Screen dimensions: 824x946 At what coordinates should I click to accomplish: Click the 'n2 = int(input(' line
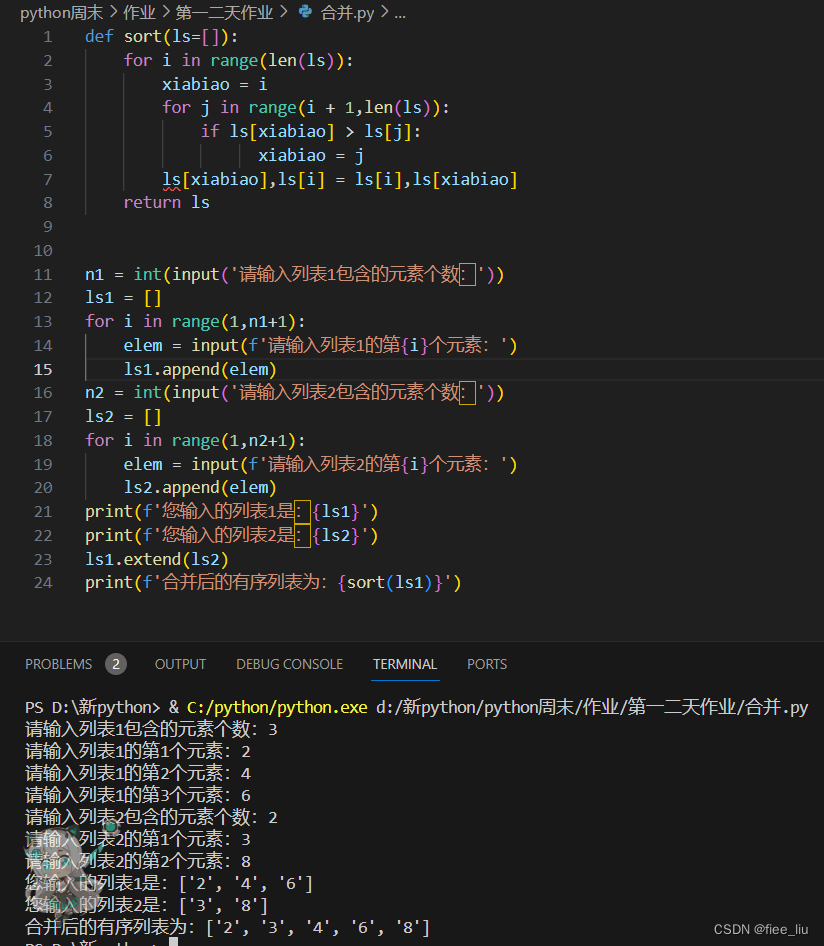tap(294, 393)
